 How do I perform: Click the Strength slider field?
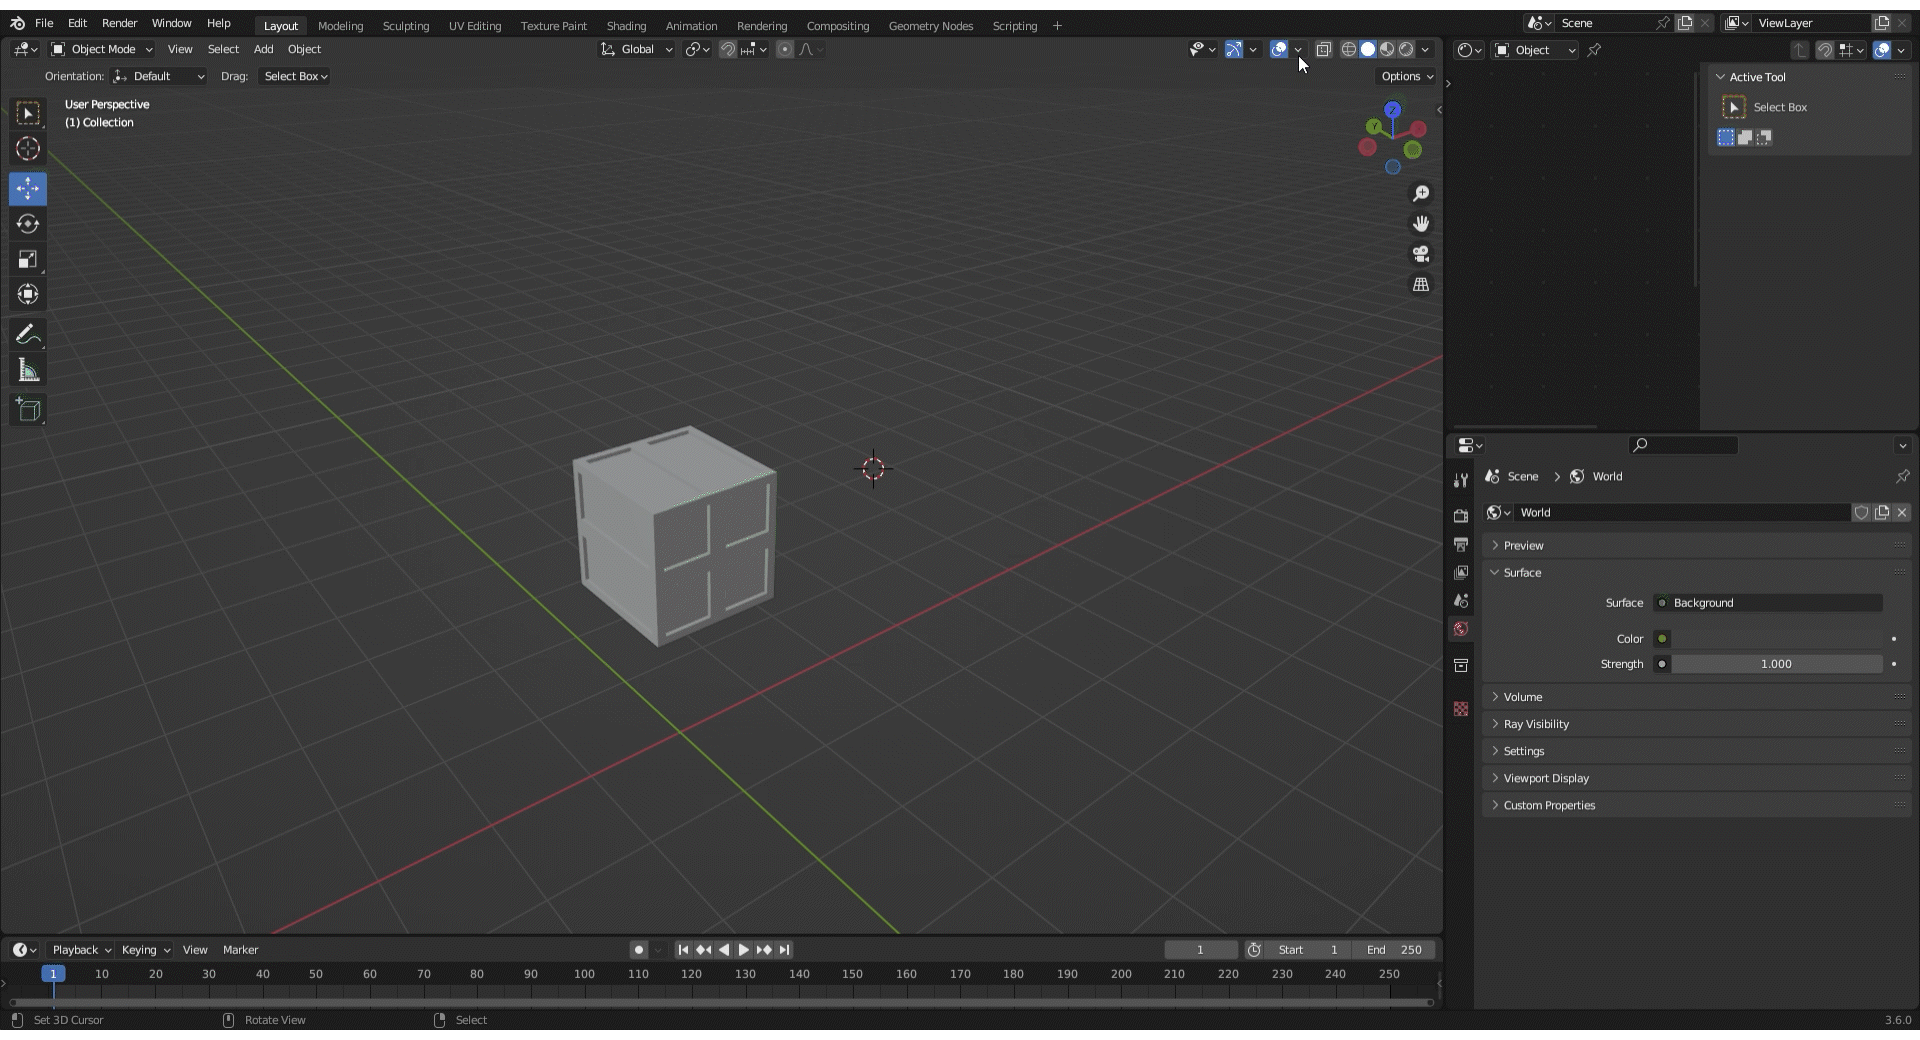(x=1776, y=664)
